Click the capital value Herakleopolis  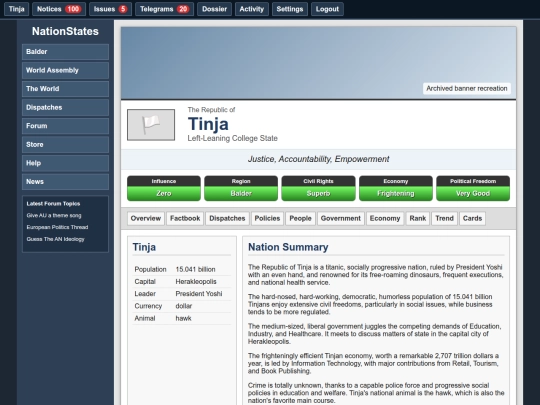pyautogui.click(x=196, y=282)
